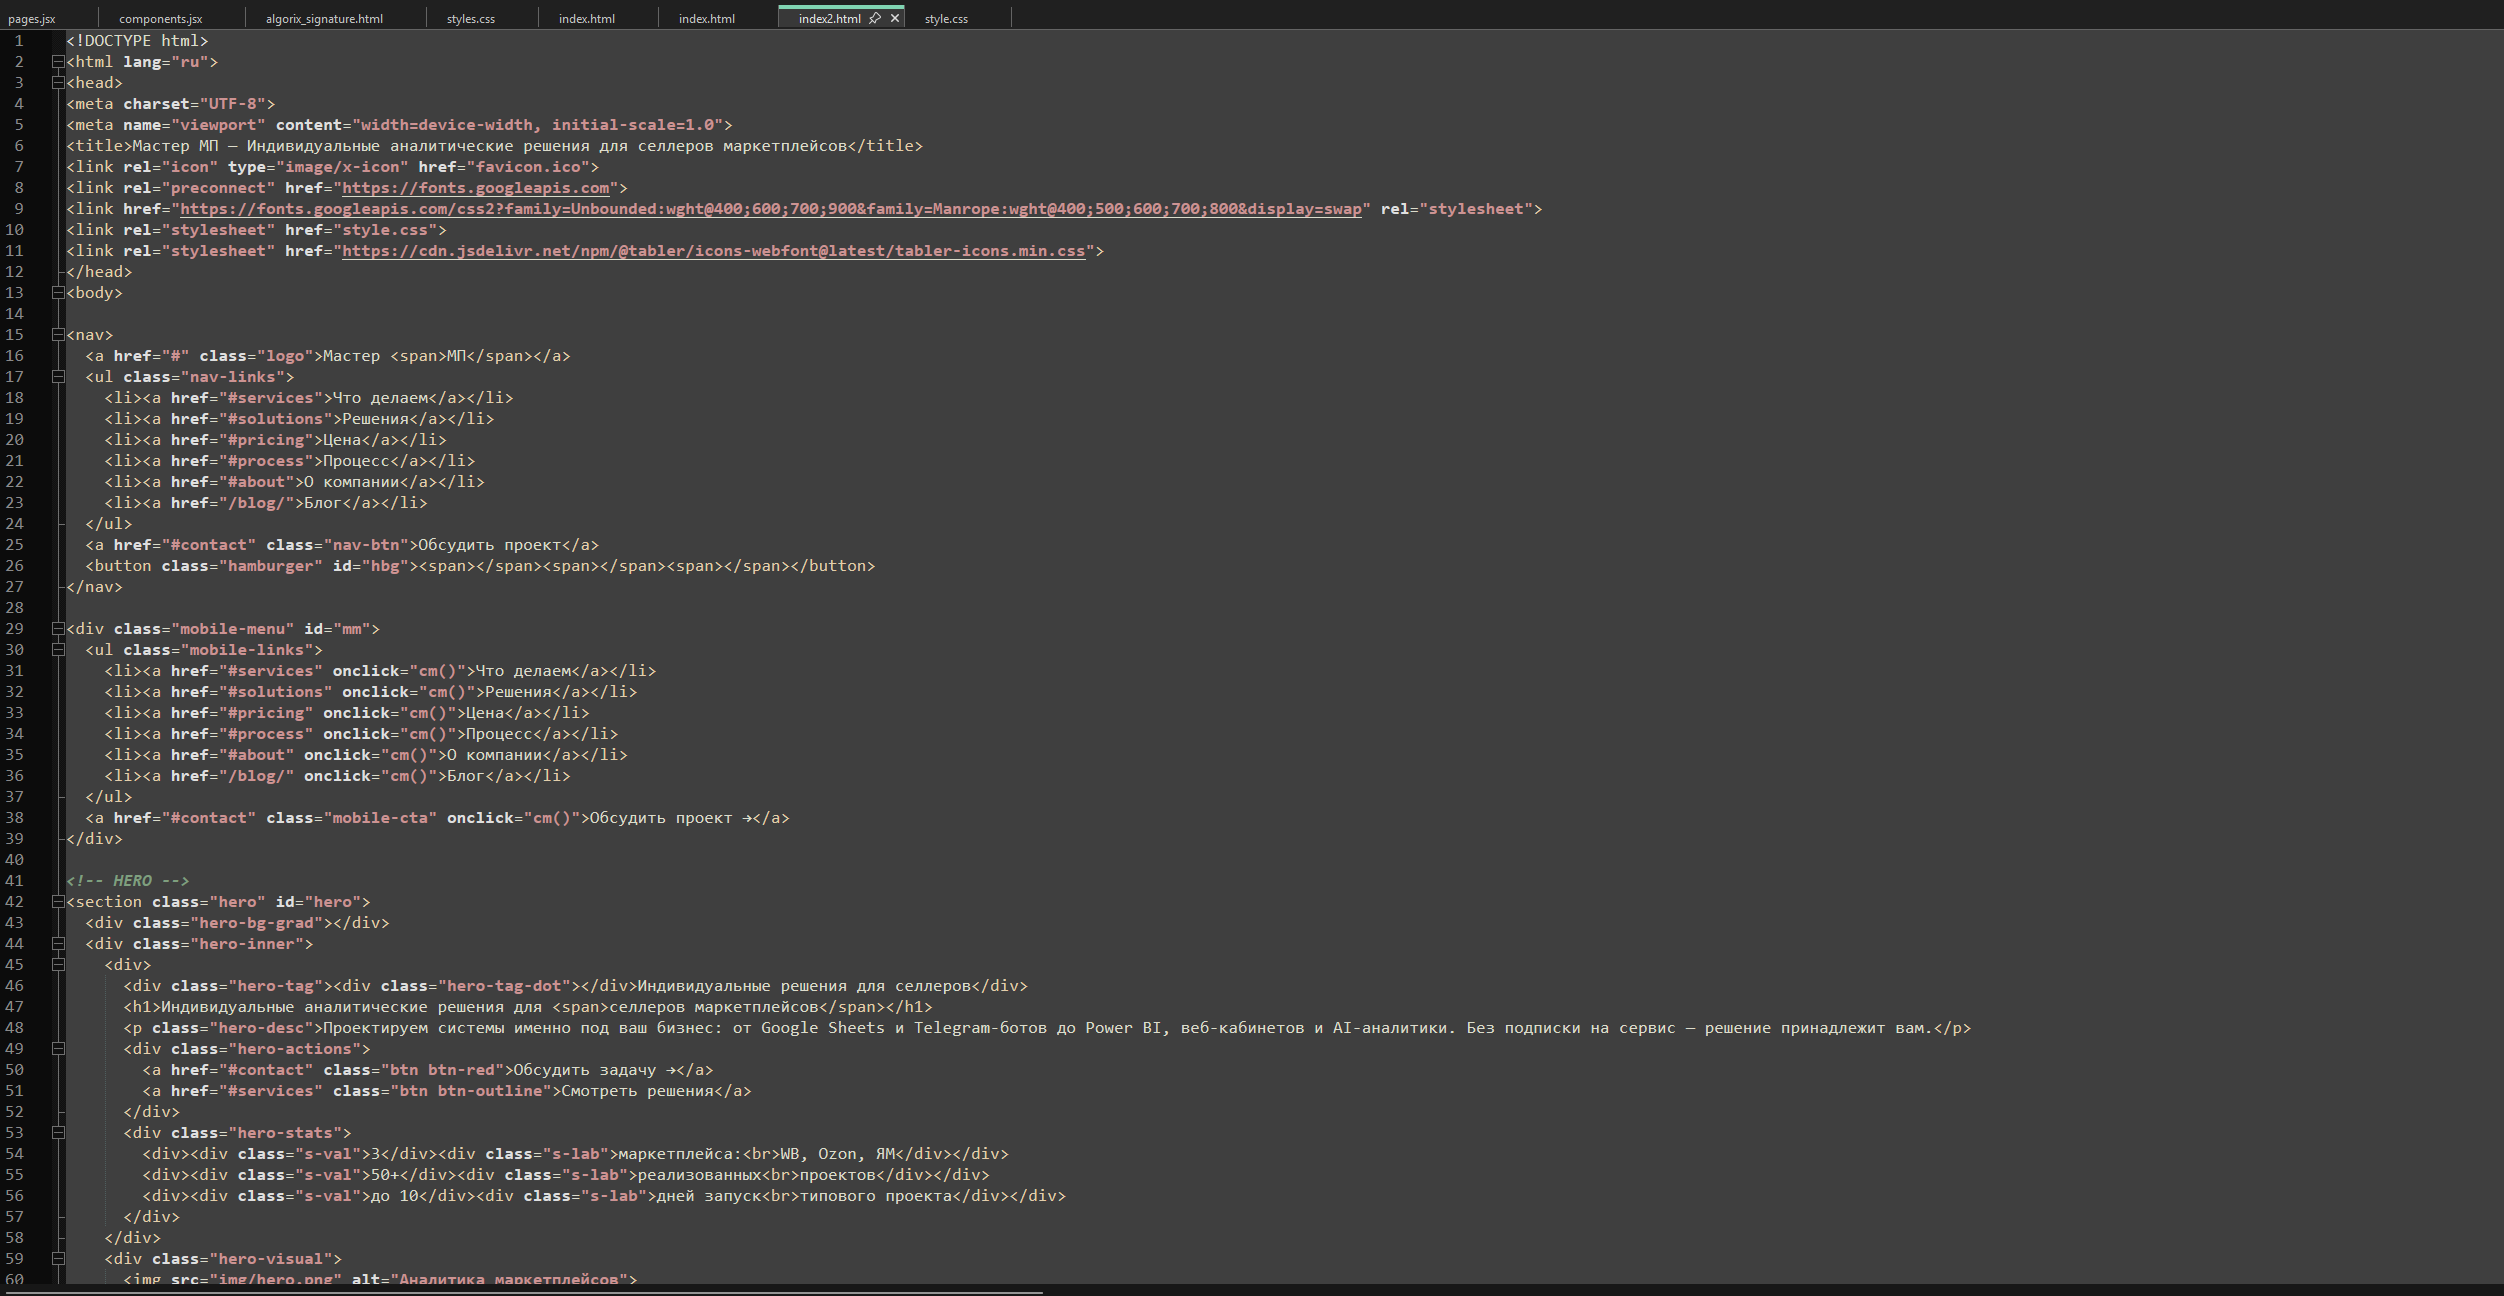Click line number 28 in the margin

(x=15, y=608)
